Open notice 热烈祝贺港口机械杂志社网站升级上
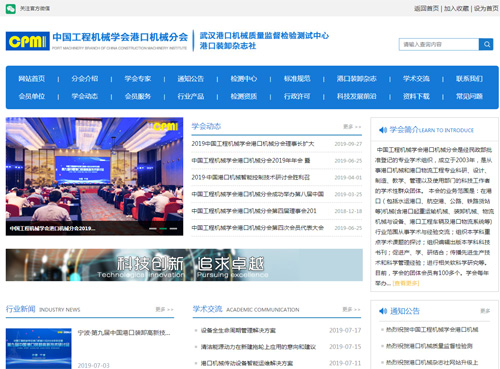The width and height of the screenshot is (500, 369). click(432, 362)
